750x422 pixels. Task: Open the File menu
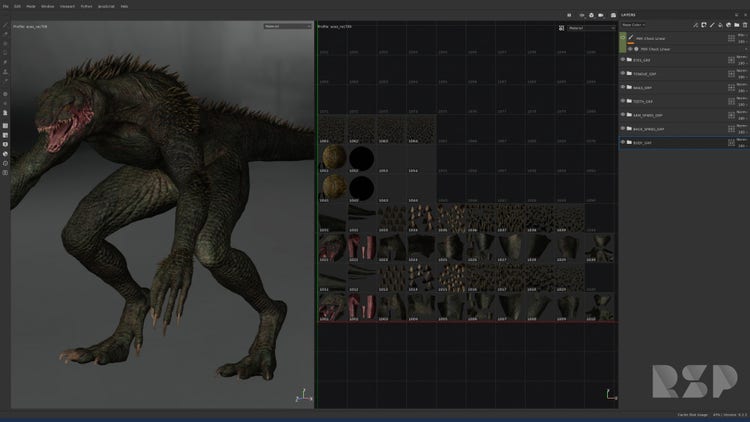click(5, 6)
